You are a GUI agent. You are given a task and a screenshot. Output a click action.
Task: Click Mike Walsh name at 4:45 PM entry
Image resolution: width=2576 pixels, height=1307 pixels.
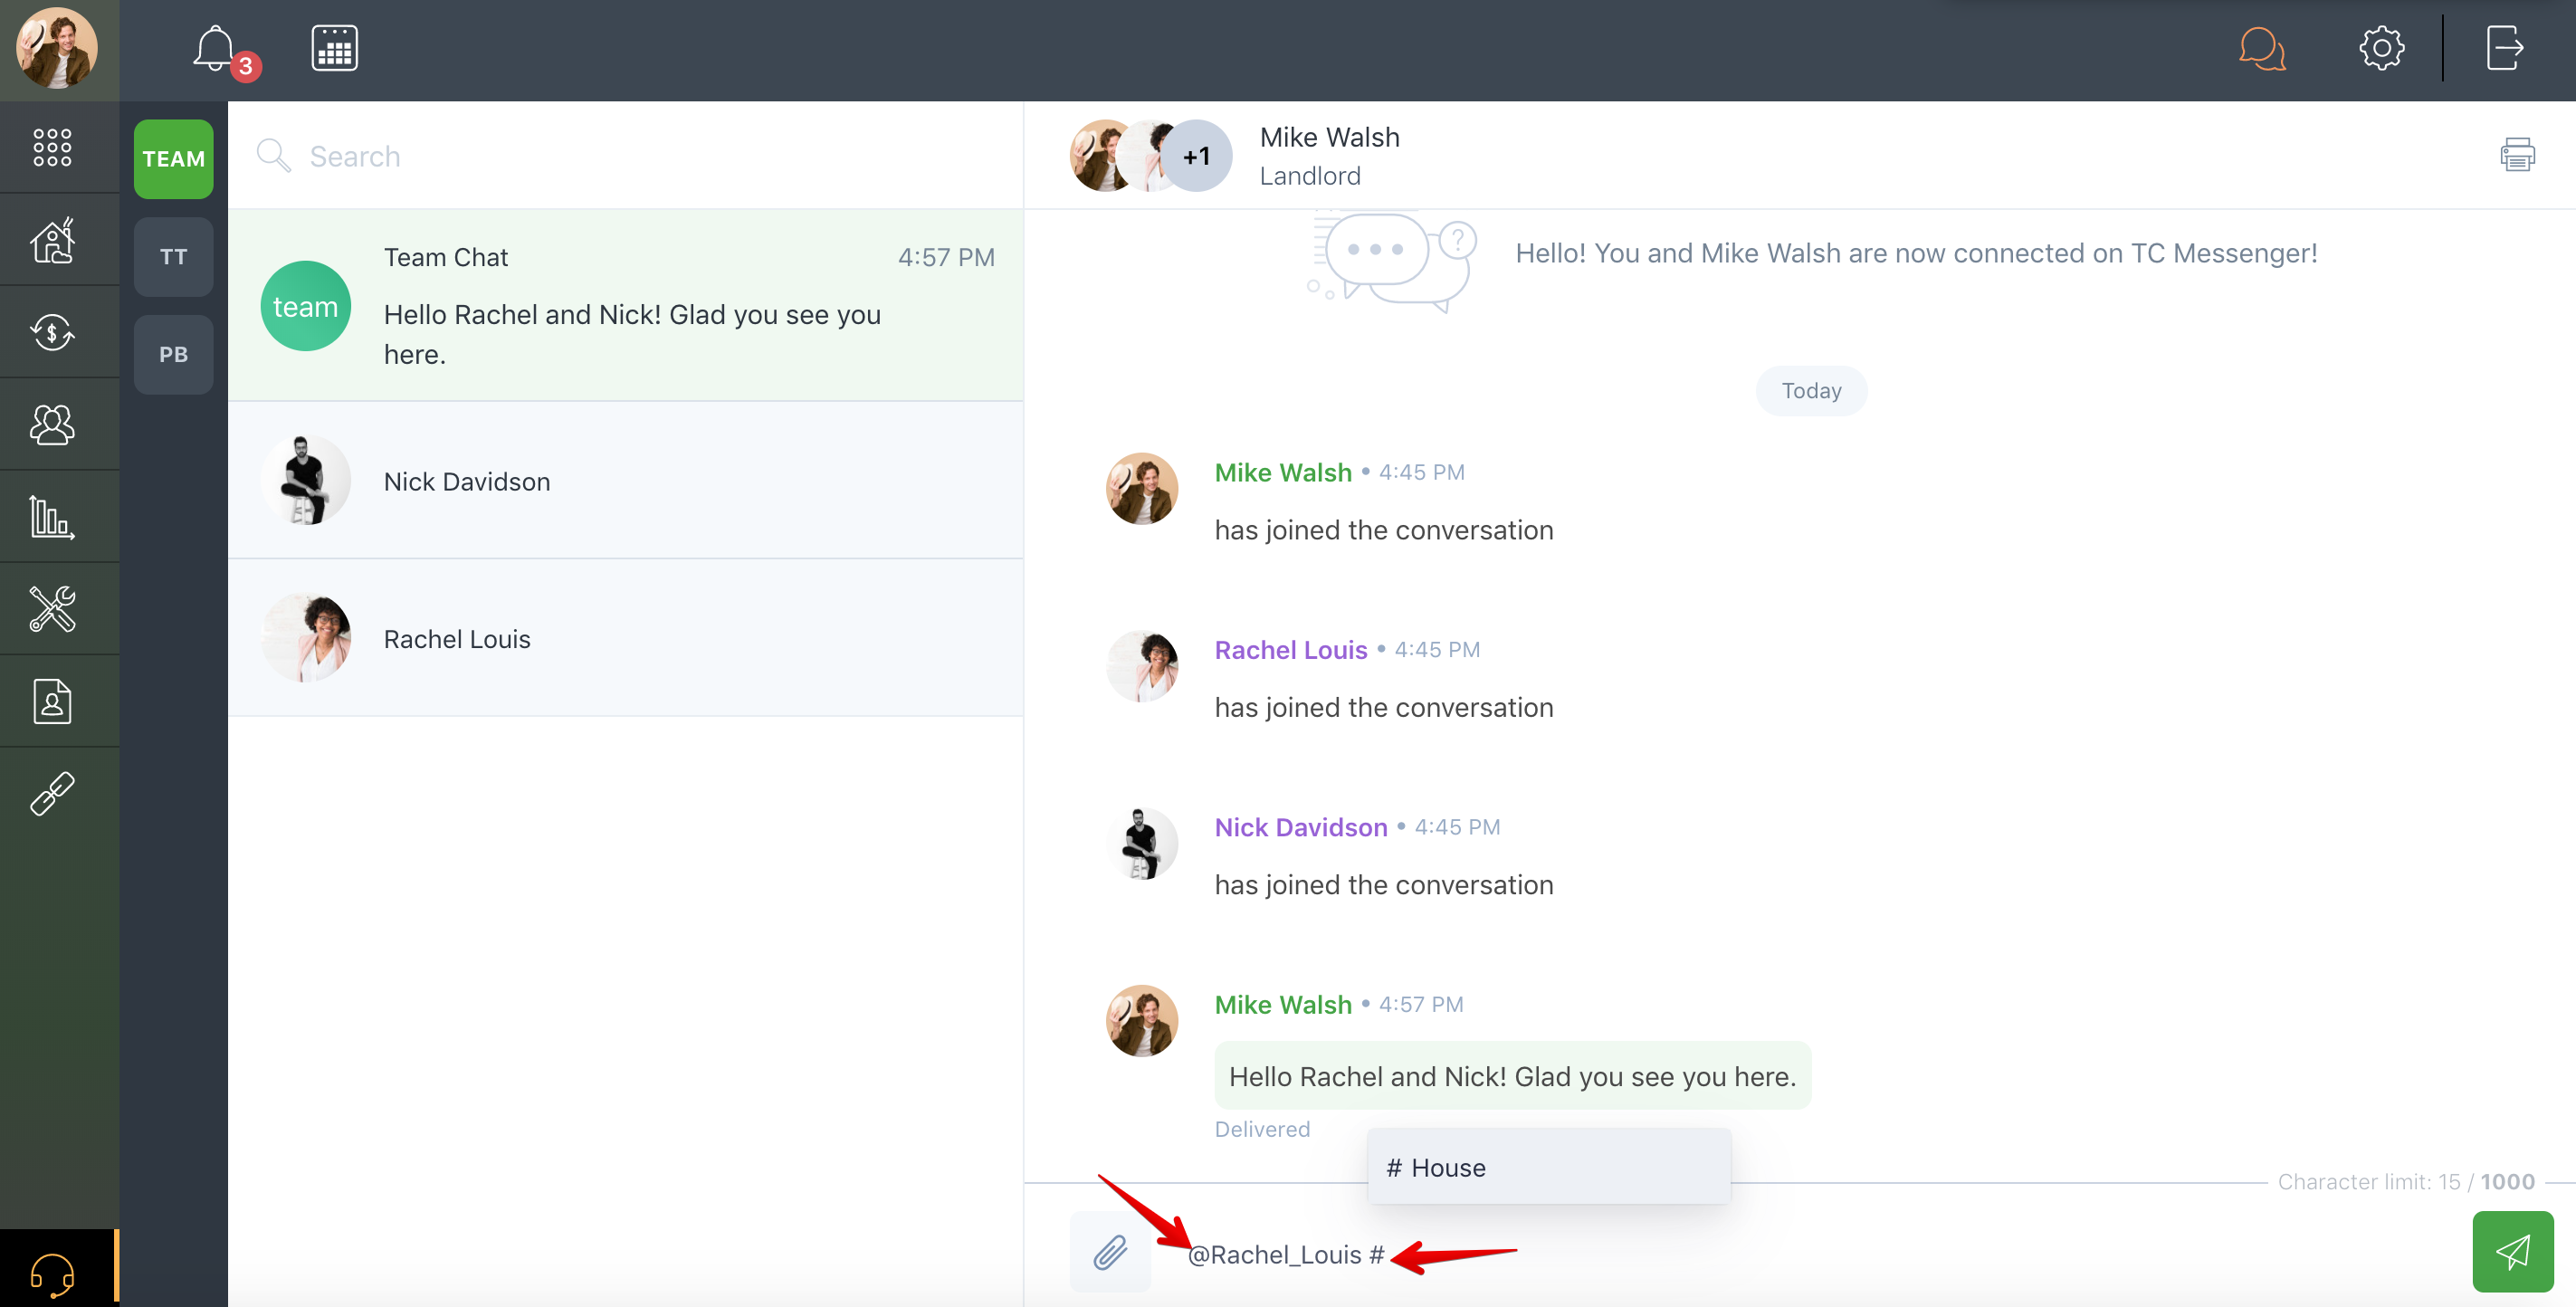point(1282,472)
